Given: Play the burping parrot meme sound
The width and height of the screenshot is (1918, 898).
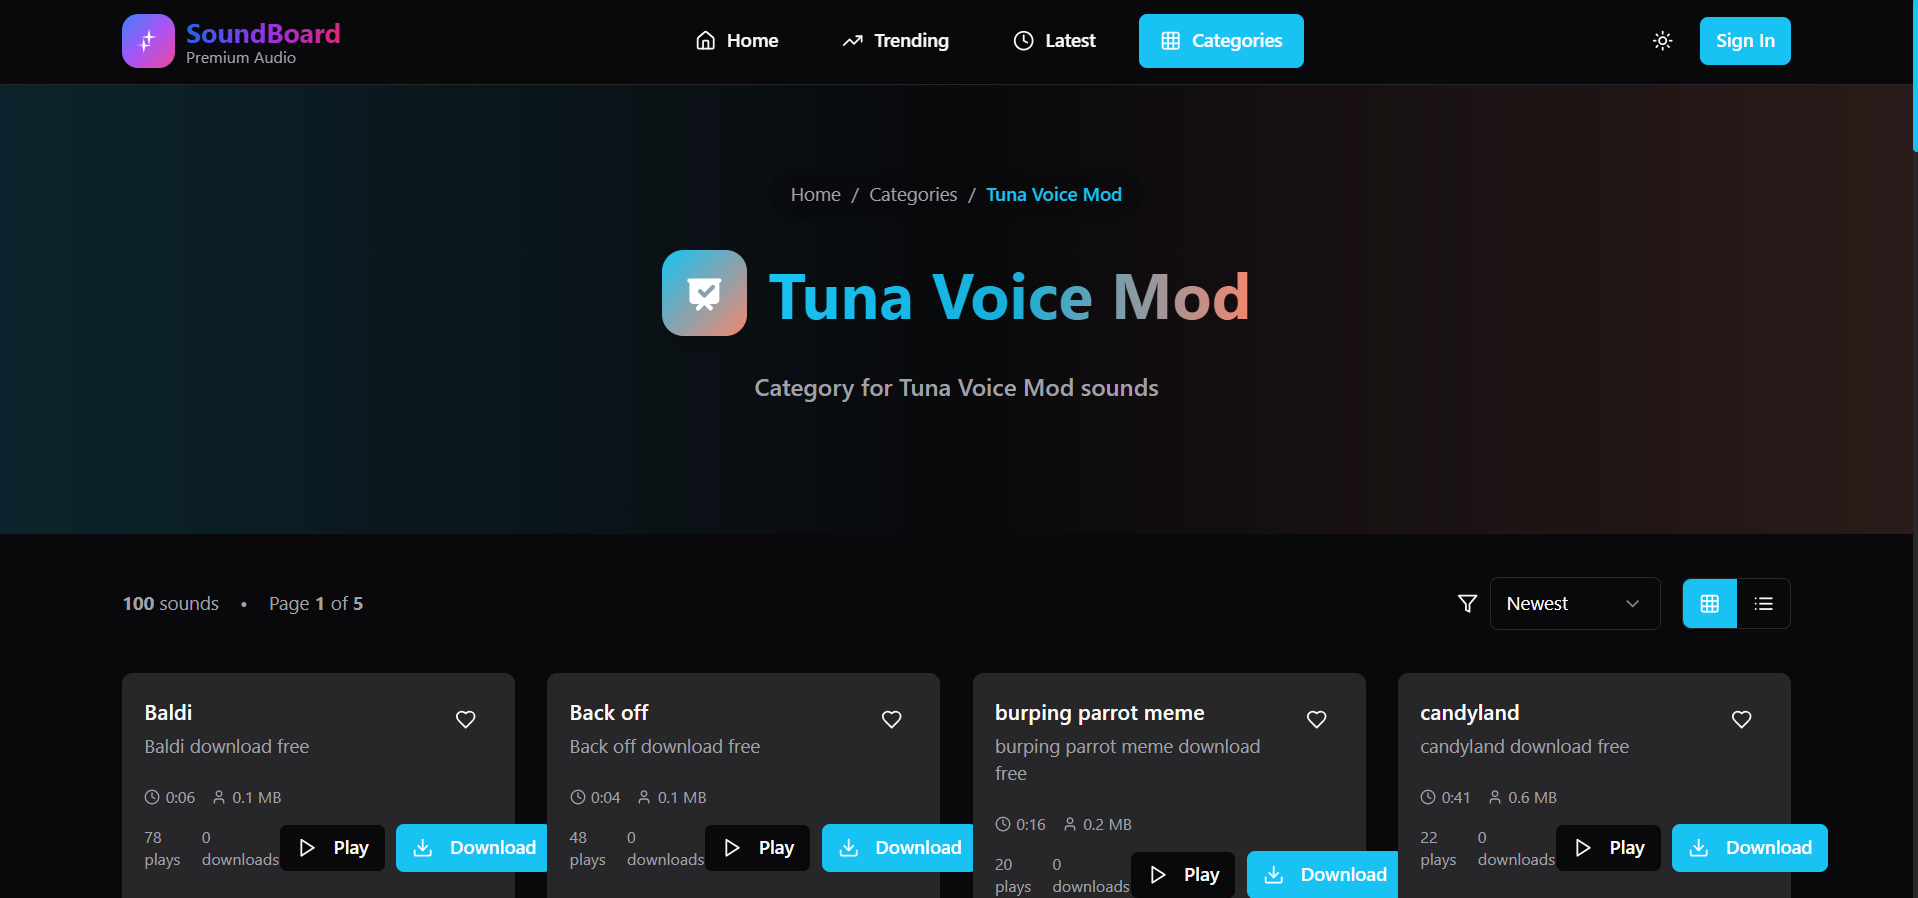Looking at the screenshot, I should [x=1184, y=875].
